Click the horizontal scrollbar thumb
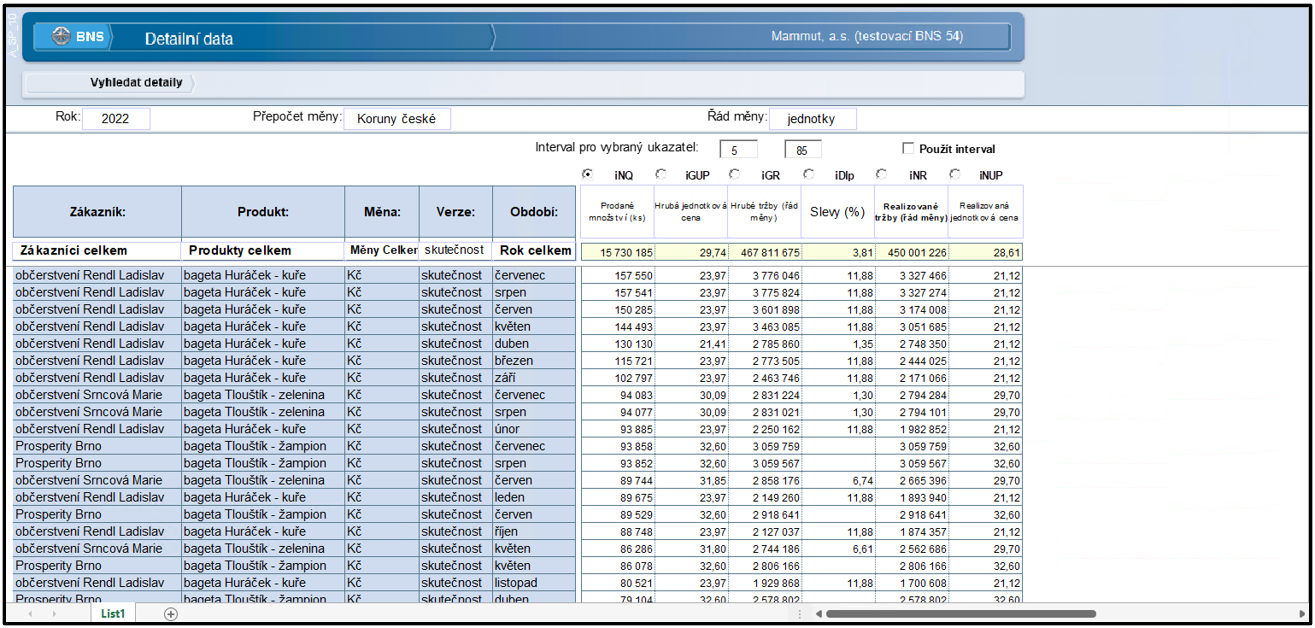The width and height of the screenshot is (1315, 628). pos(958,613)
